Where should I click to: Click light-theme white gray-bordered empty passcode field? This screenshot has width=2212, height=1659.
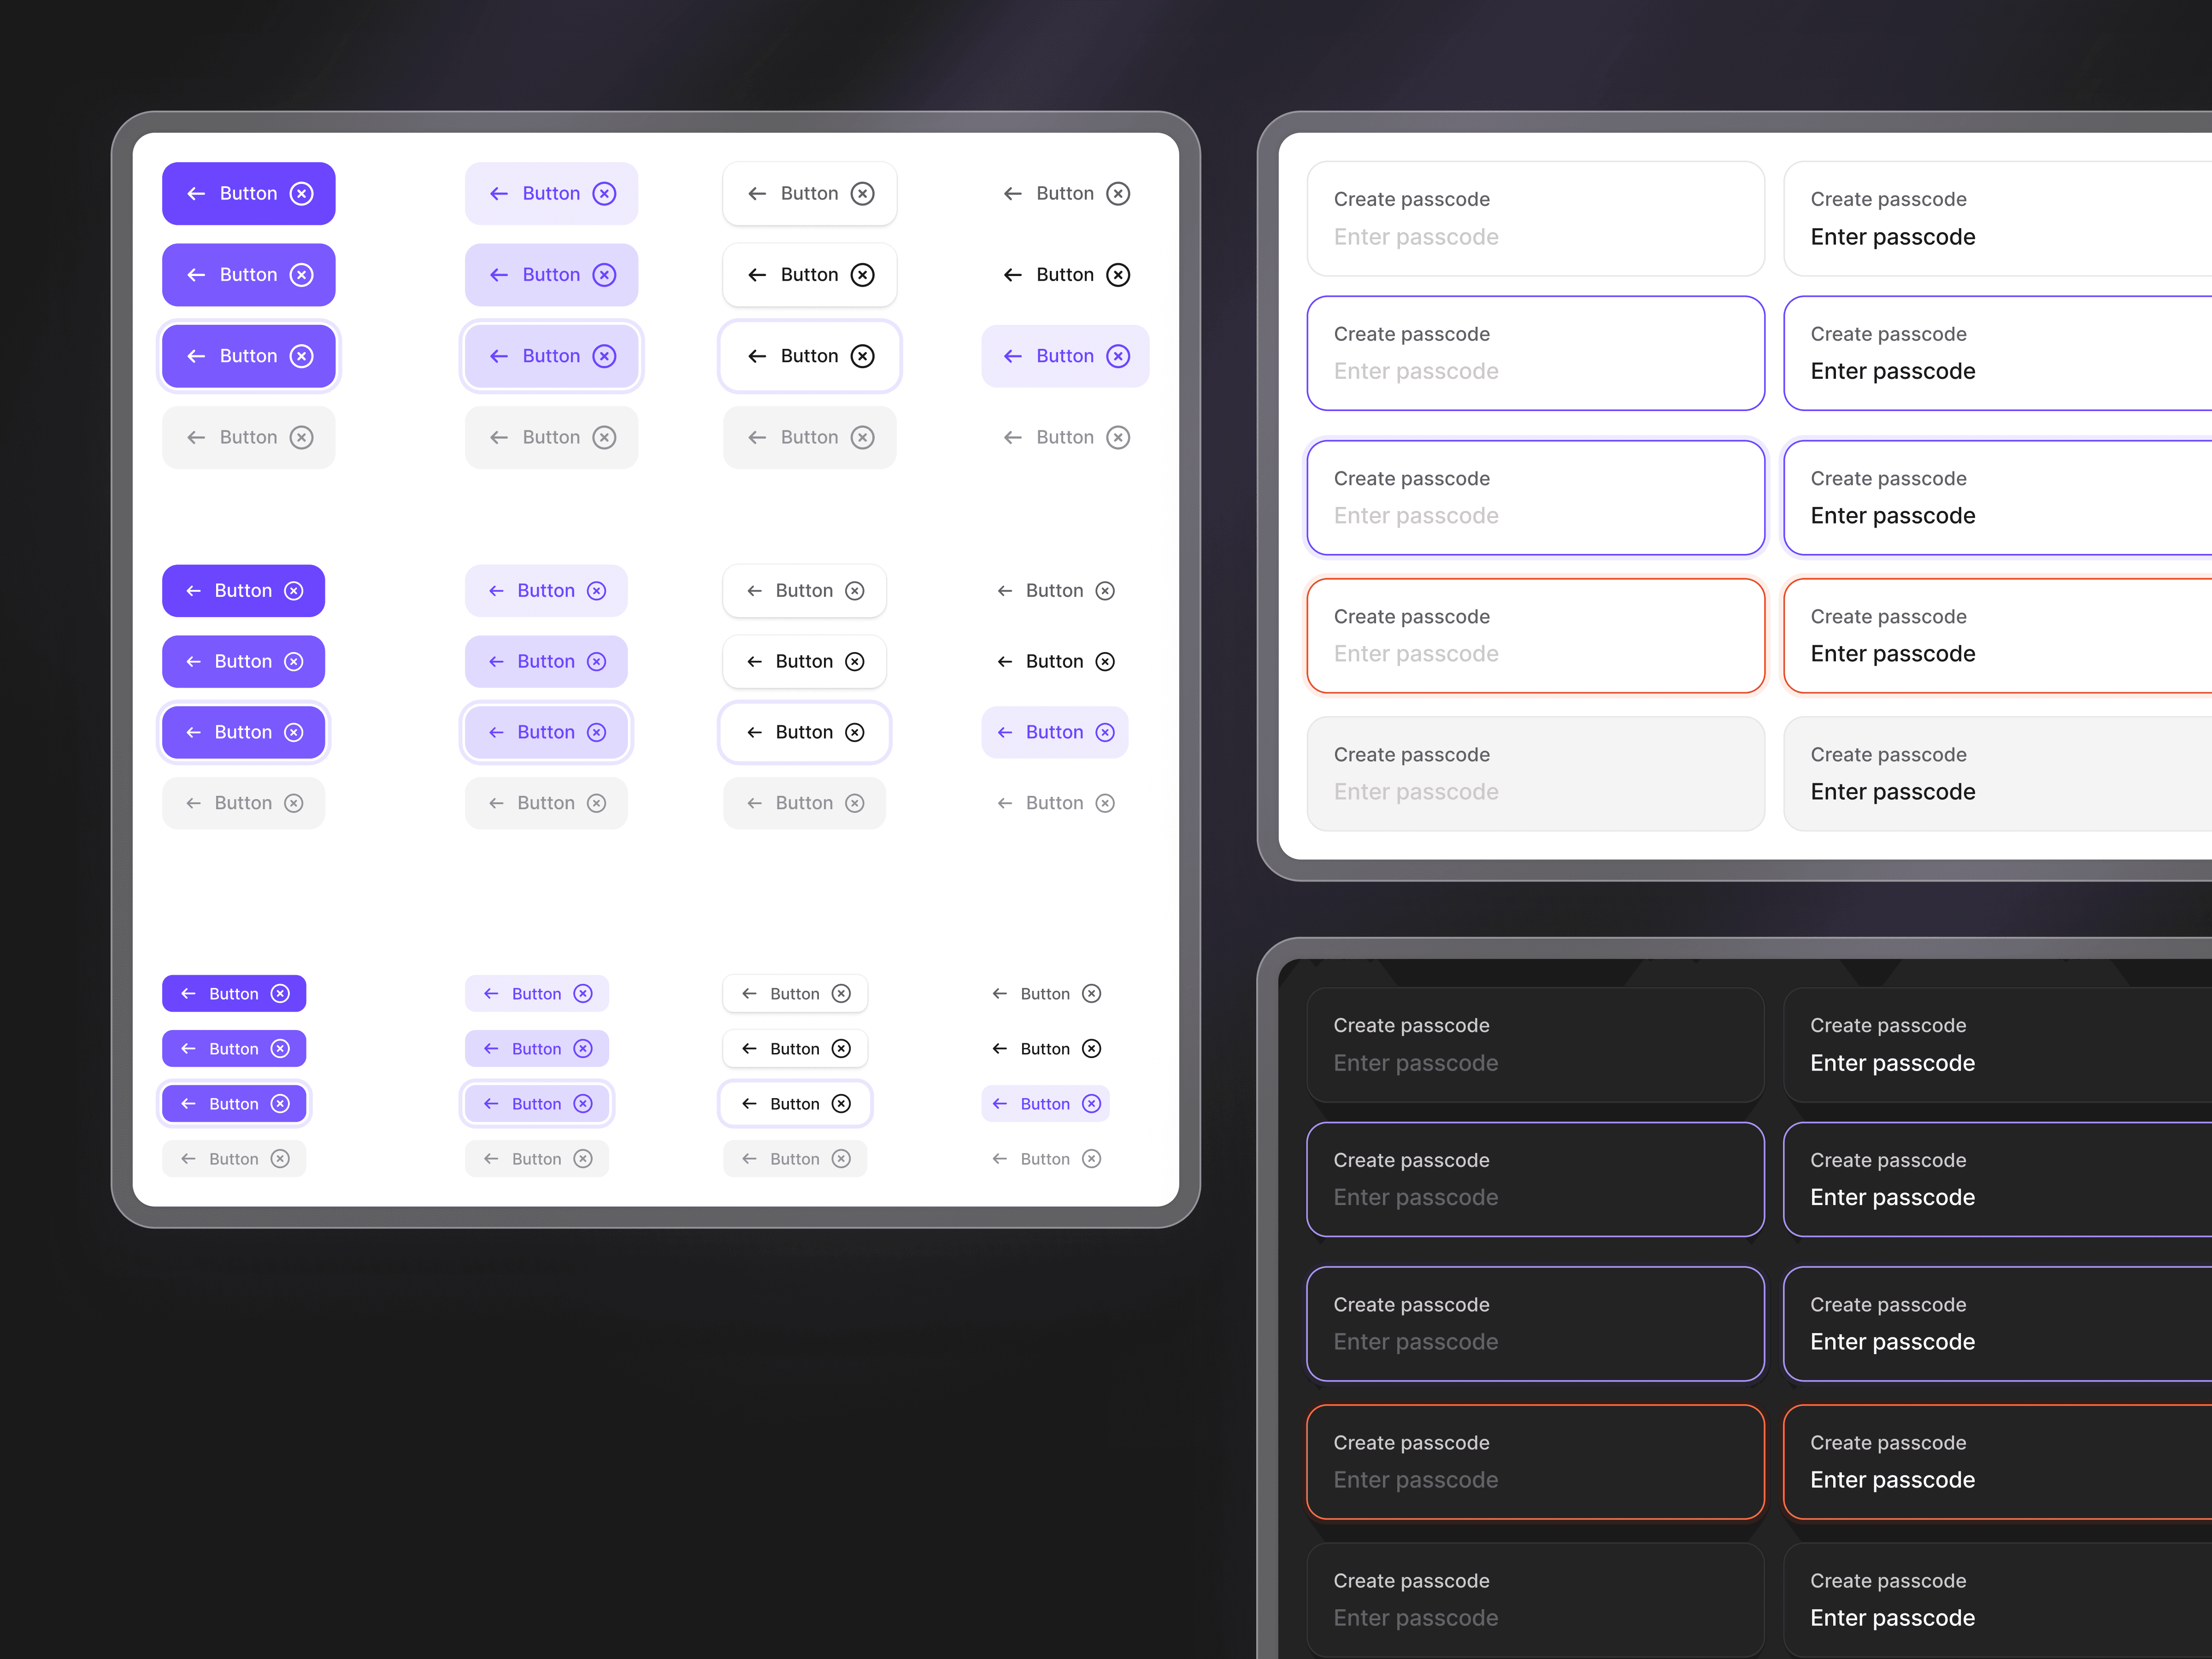click(x=1535, y=219)
